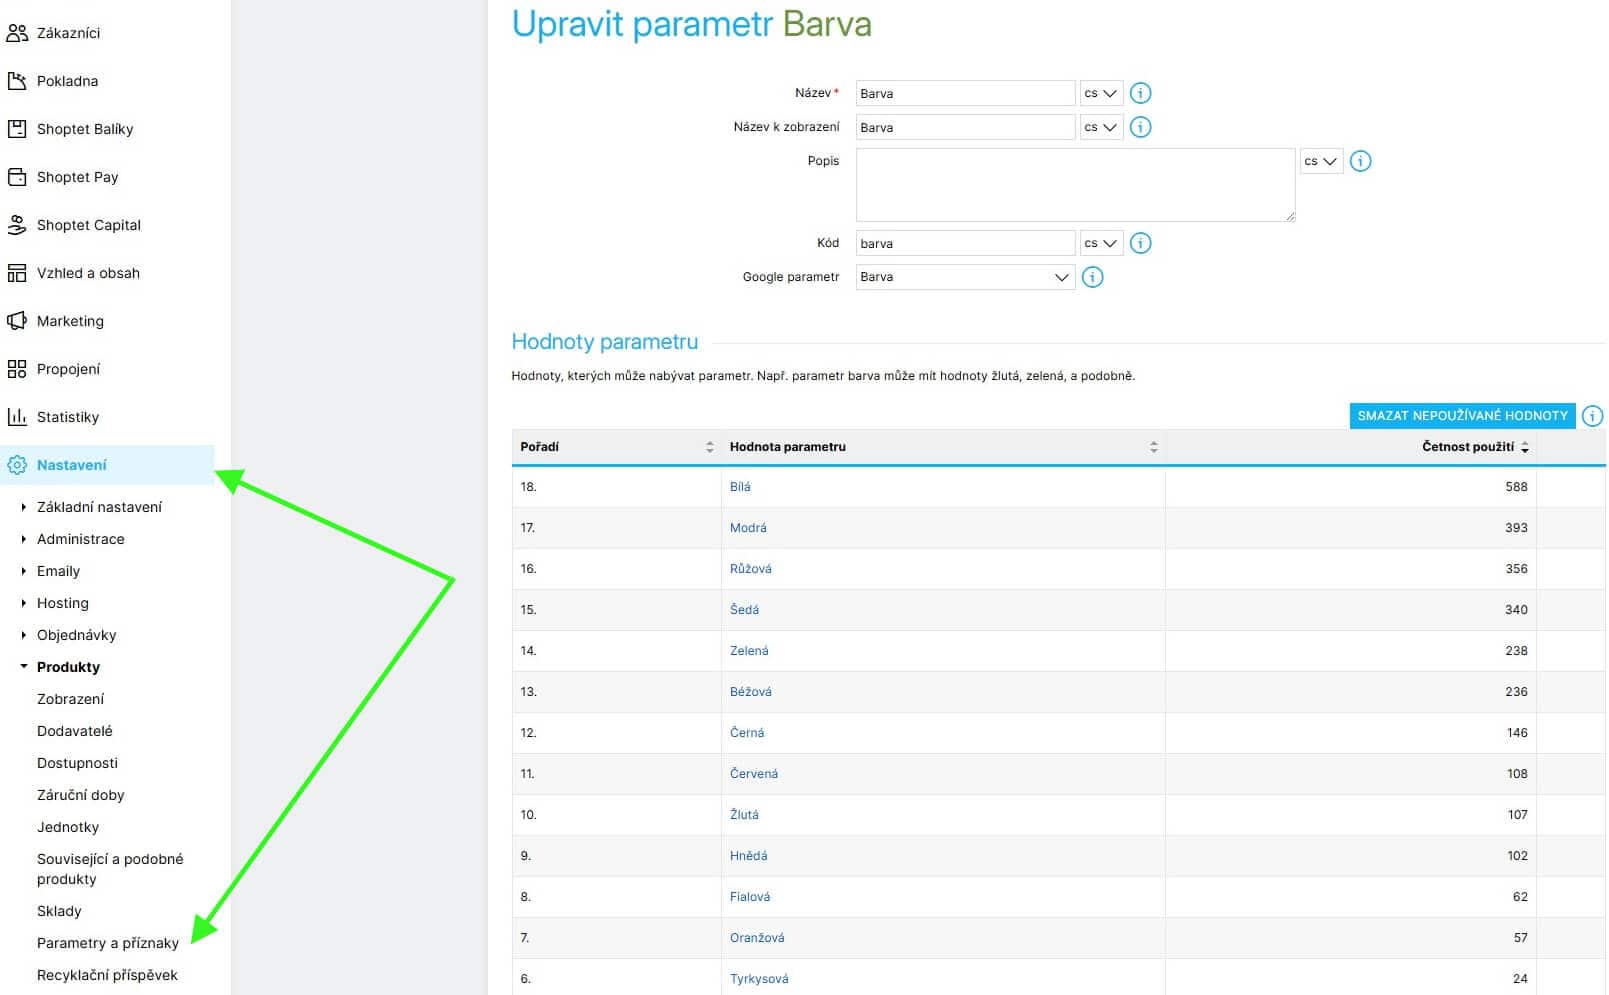Open the Google parametr dropdown
1609x995 pixels.
click(x=965, y=277)
